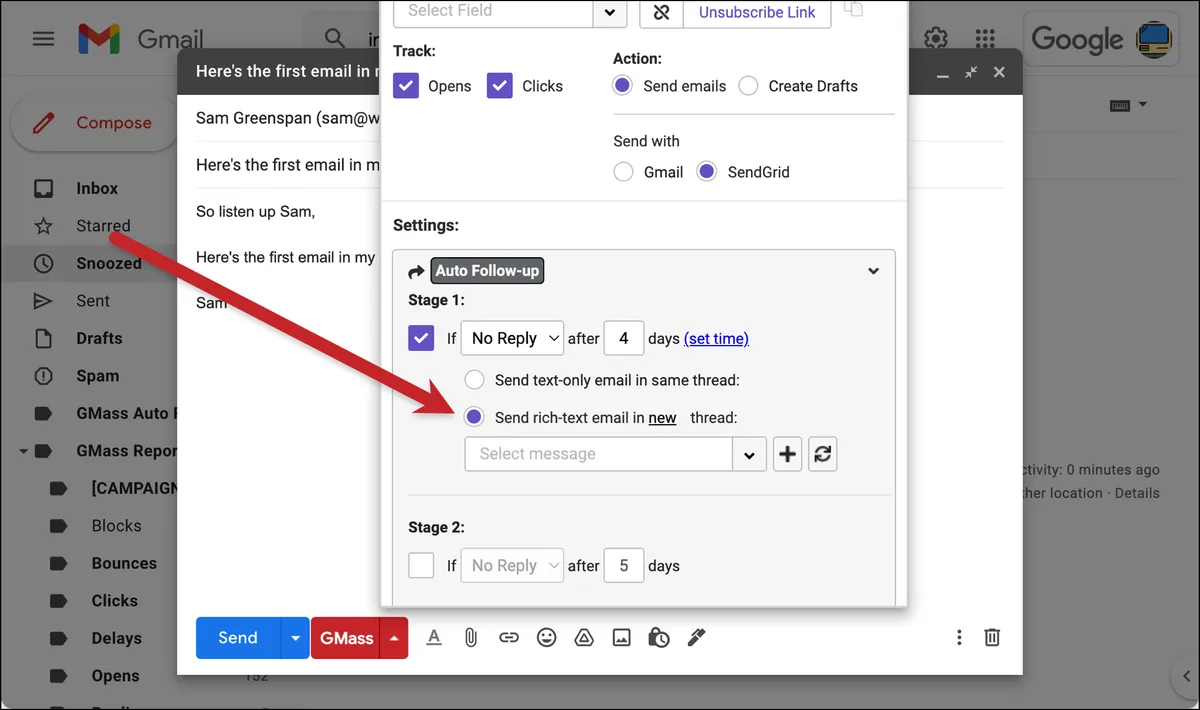The image size is (1200, 710).
Task: Open Inbox folder
Action: tap(97, 188)
